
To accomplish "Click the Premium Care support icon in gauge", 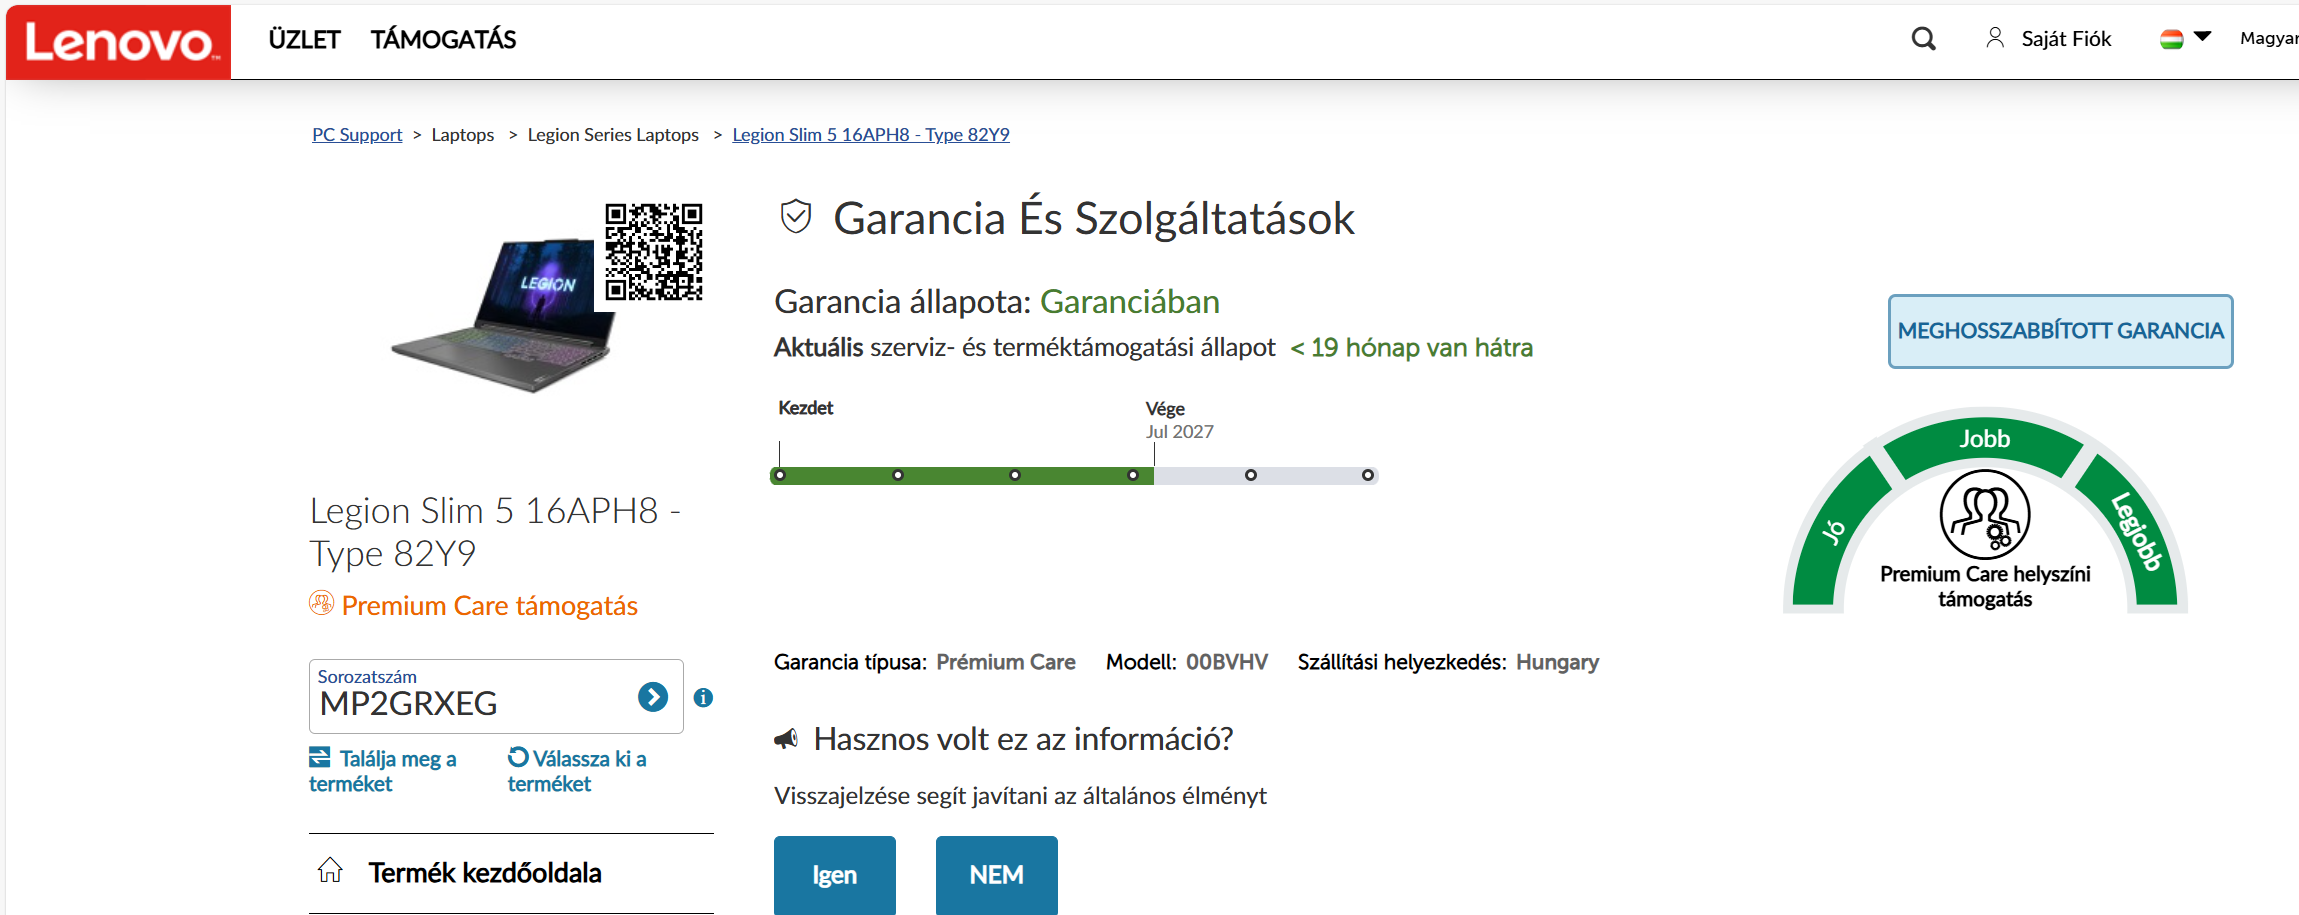I will coord(1984,515).
